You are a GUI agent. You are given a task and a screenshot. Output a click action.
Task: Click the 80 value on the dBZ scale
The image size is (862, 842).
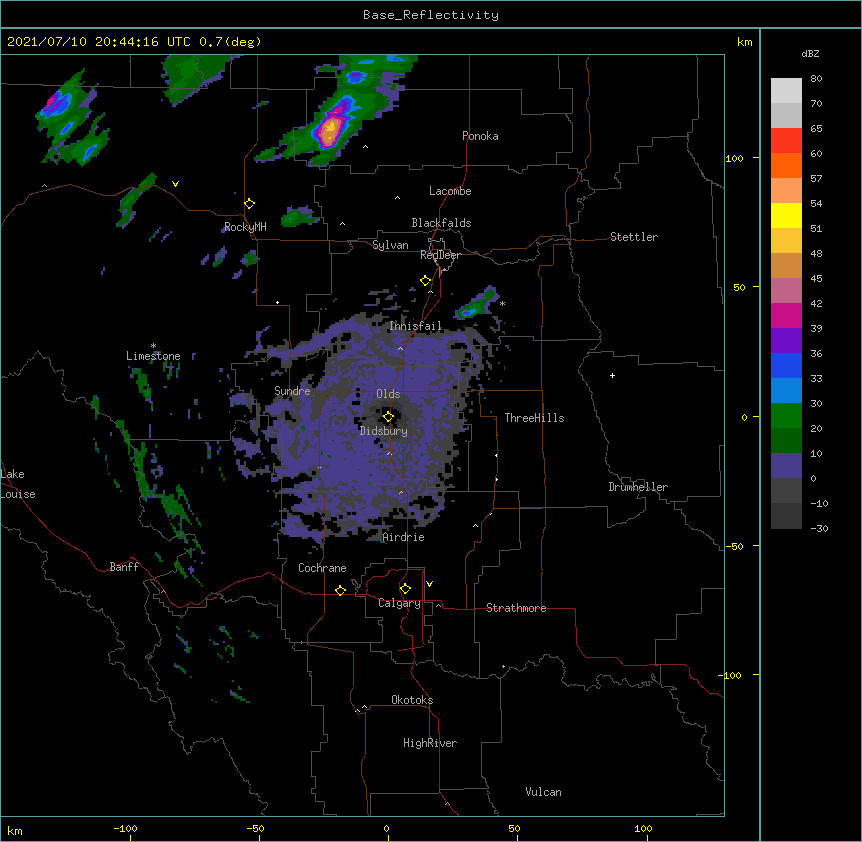click(x=816, y=79)
